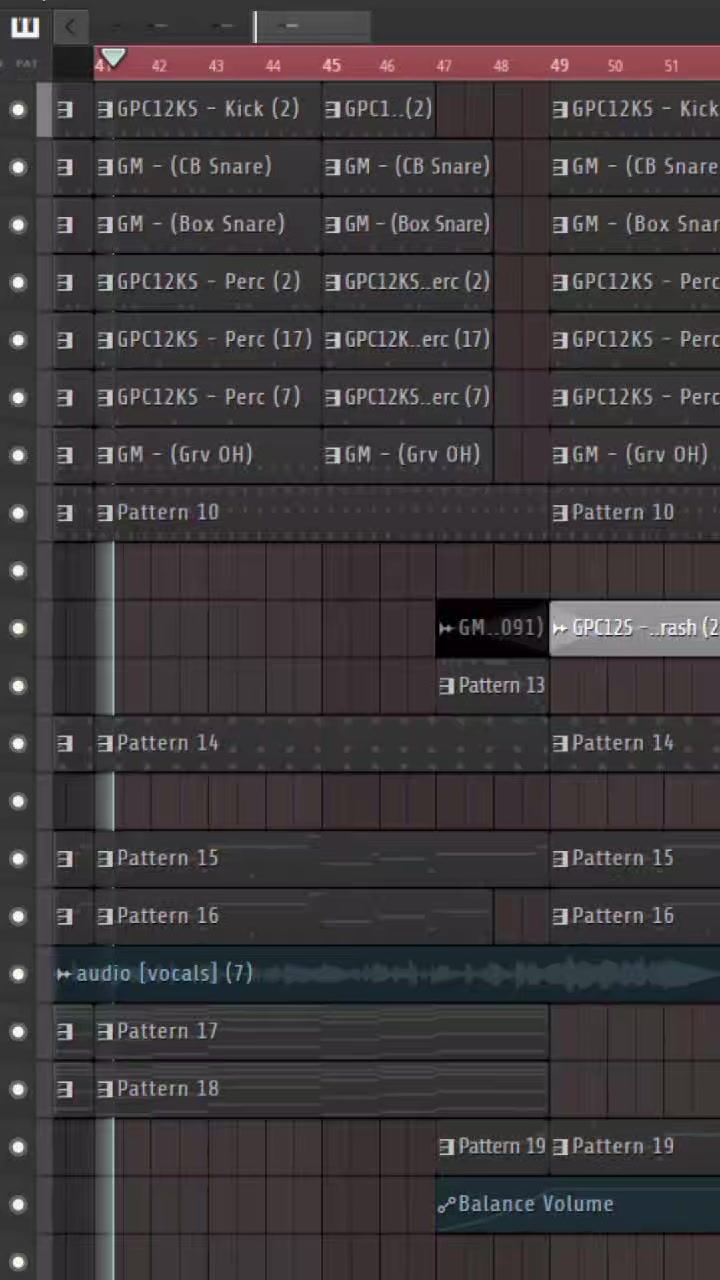Click pattern icon of GPC12KS - Perc (2) at bar 41

[x=105, y=282]
